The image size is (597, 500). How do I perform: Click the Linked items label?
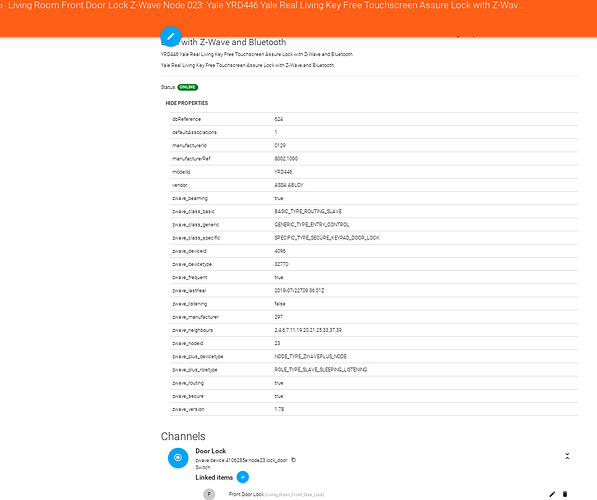pos(214,478)
